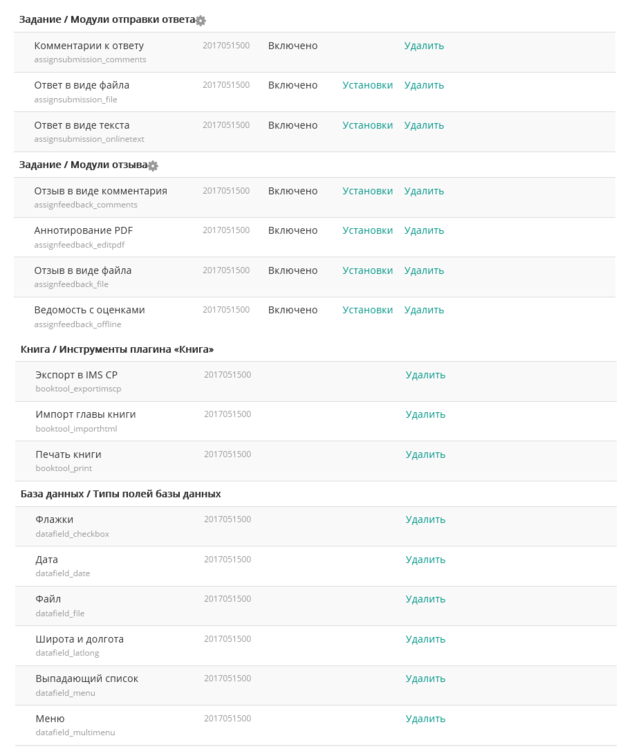The height and width of the screenshot is (747, 632).
Task: Delete the assignsubmission_onlinetext plugin
Action: (424, 126)
